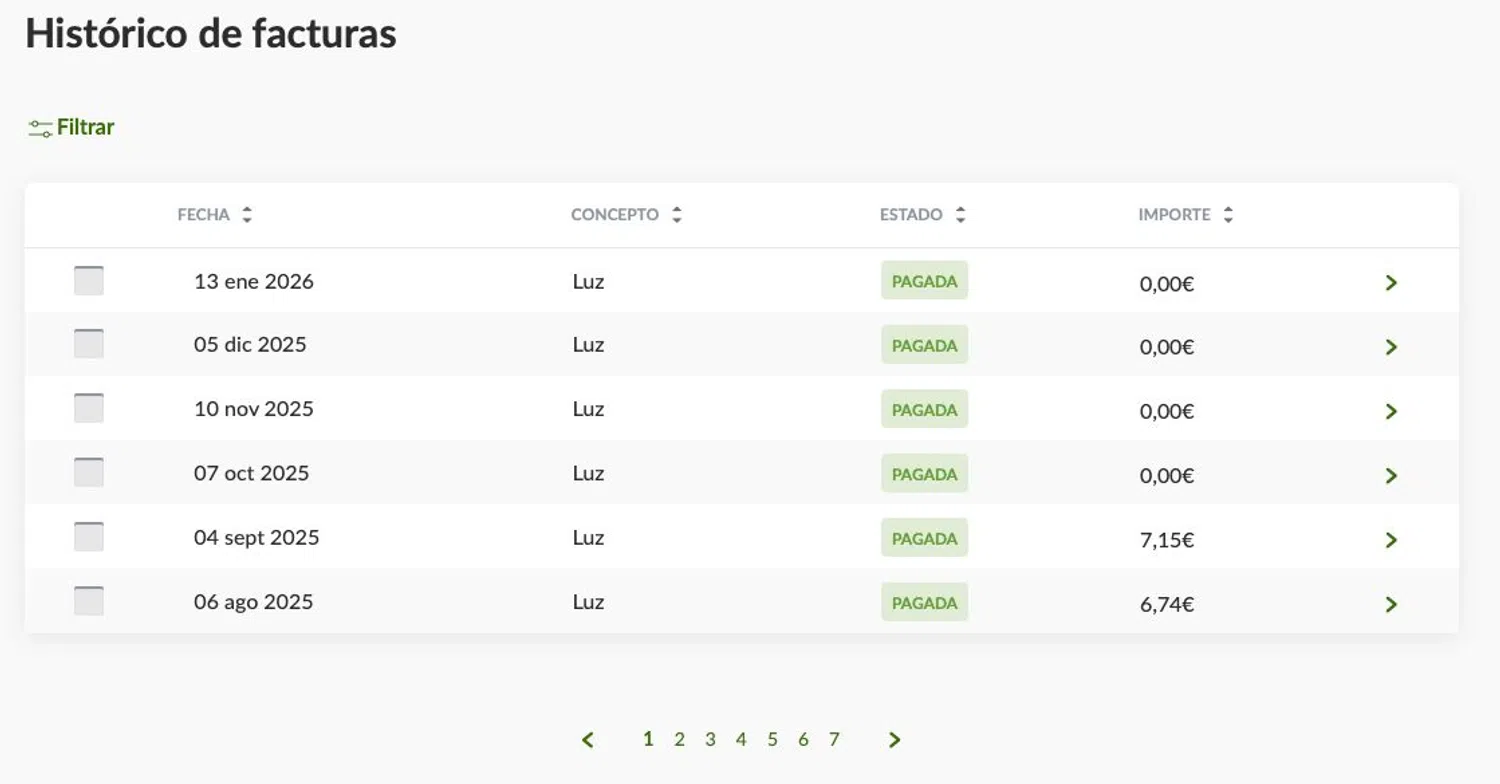The image size is (1500, 784).
Task: Expand the 06 ago 2025 invoice row arrow
Action: click(1391, 604)
